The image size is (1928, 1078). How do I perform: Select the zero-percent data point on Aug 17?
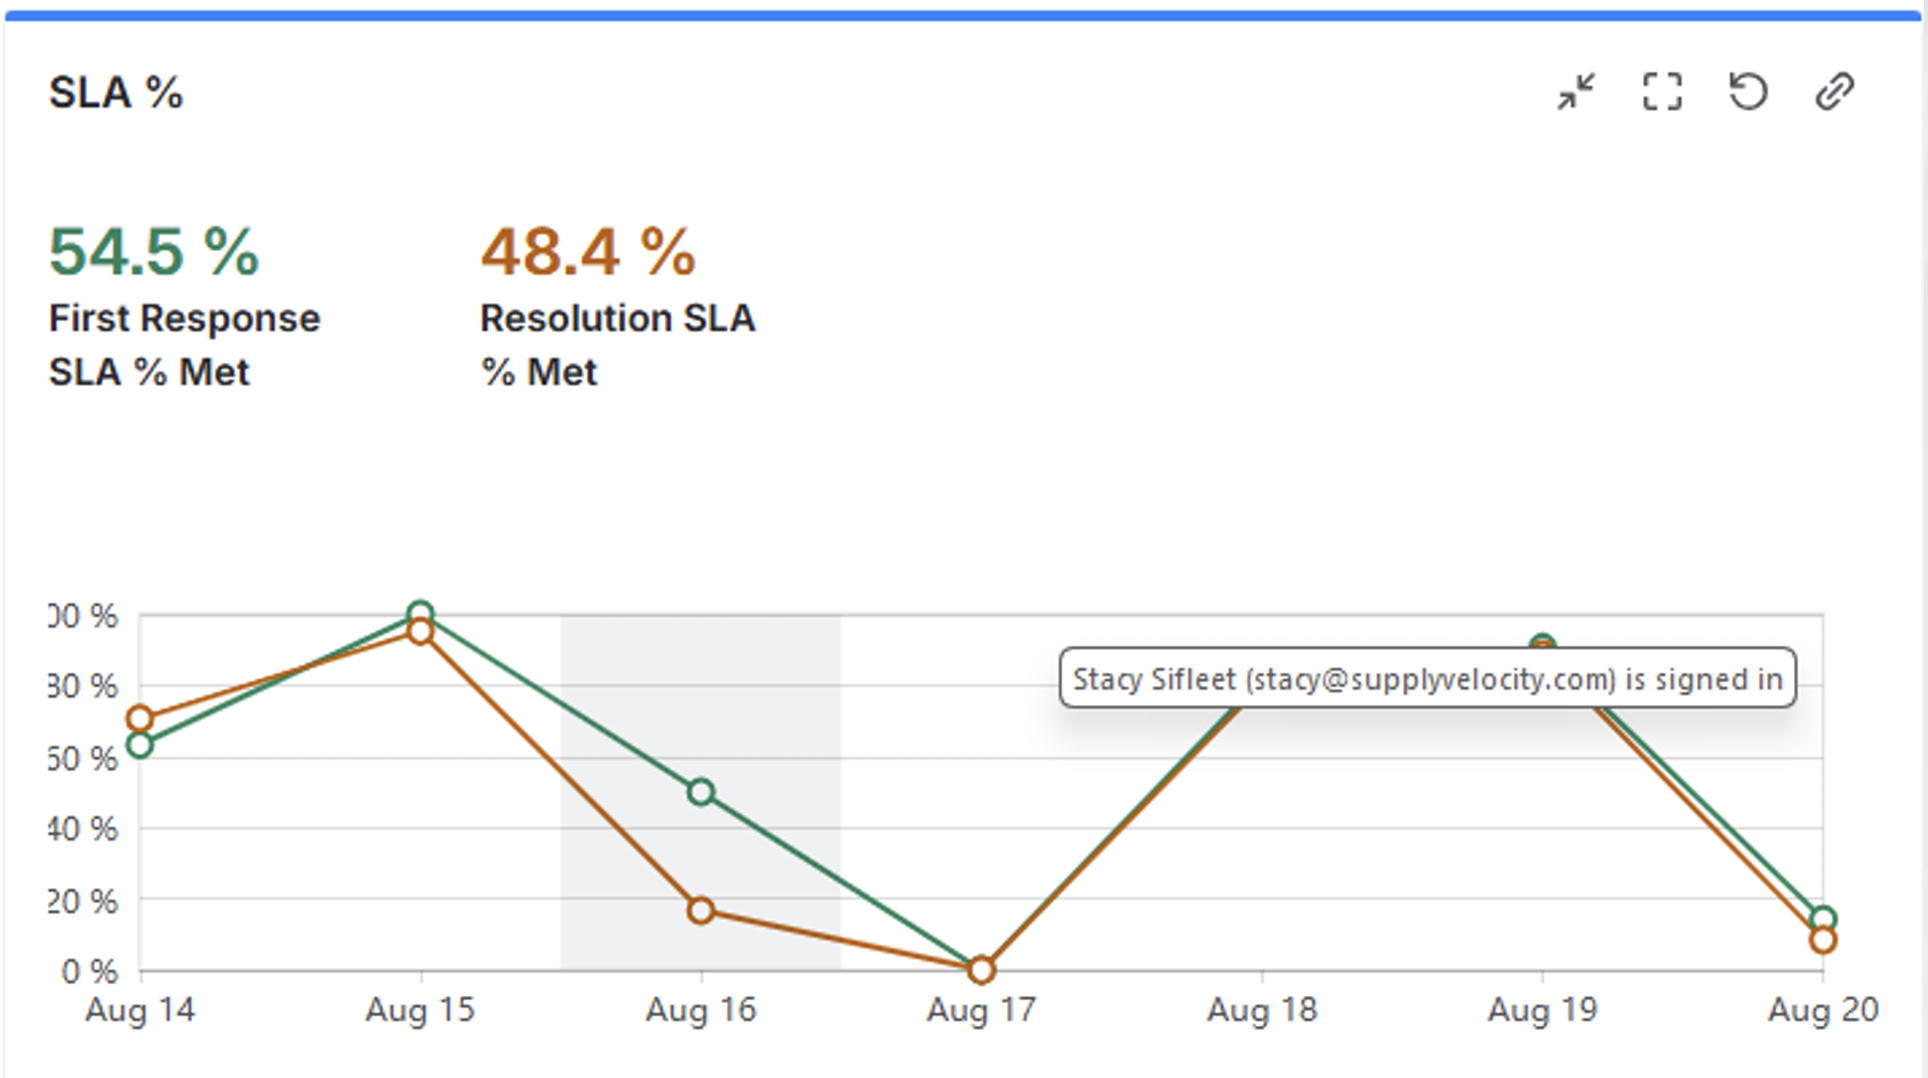click(982, 969)
